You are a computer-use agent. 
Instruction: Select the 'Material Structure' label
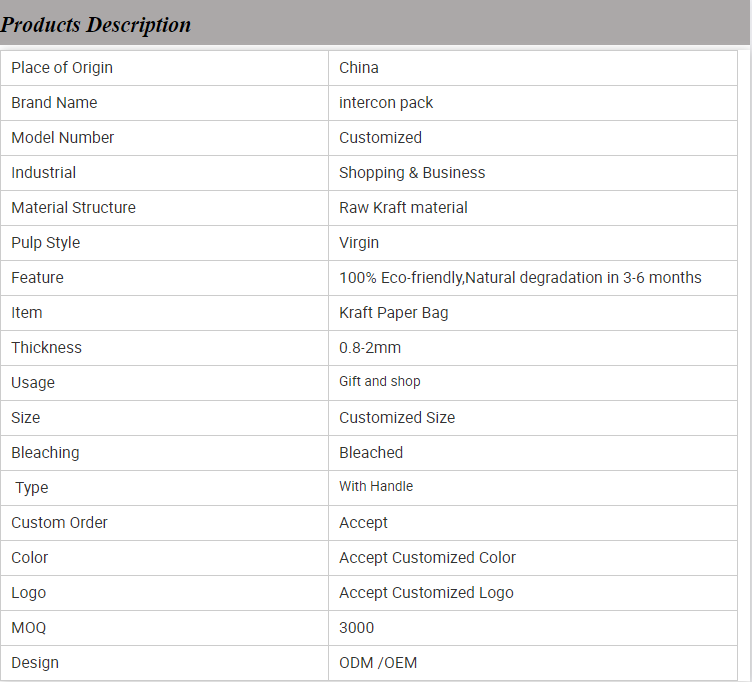click(x=73, y=208)
